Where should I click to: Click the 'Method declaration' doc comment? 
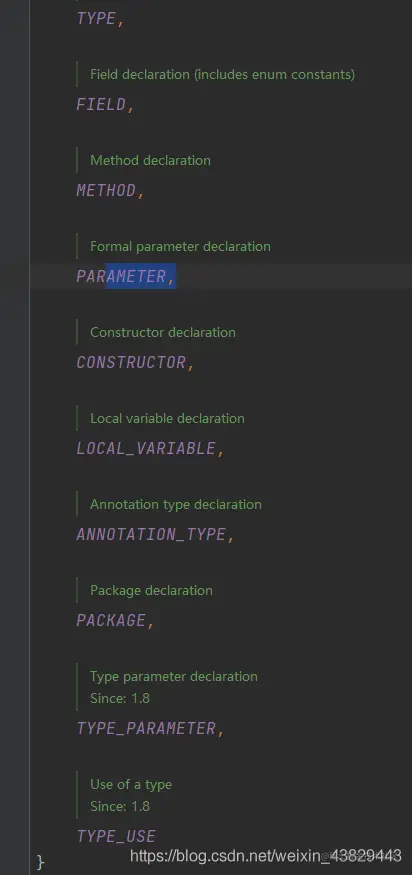(150, 160)
